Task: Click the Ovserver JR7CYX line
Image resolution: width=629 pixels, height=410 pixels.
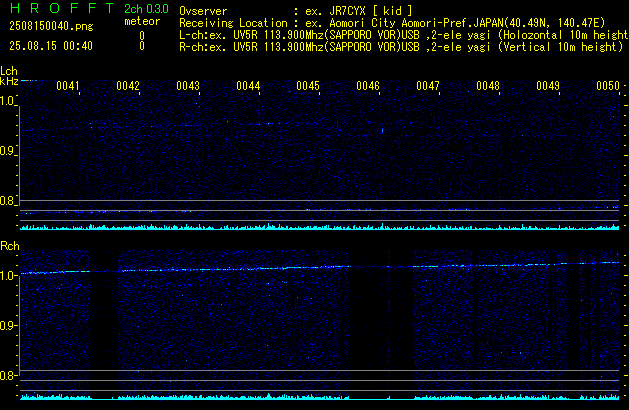Action: [x=295, y=11]
